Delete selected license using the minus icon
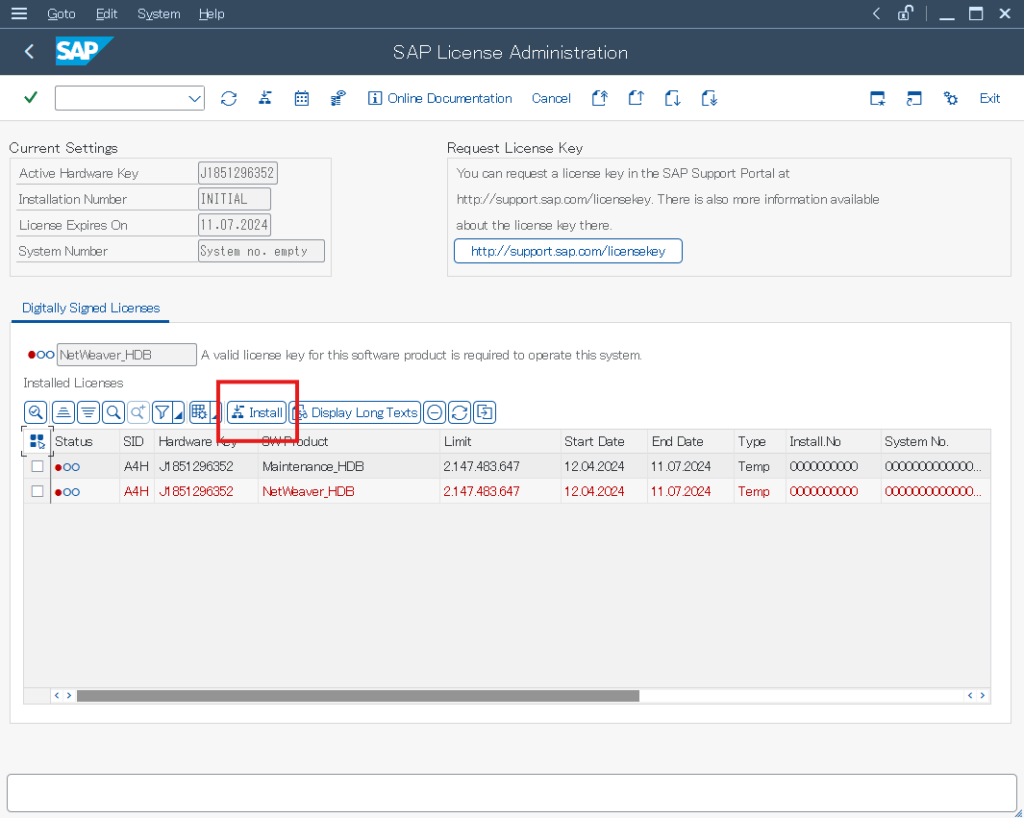Viewport: 1024px width, 818px height. pyautogui.click(x=434, y=412)
